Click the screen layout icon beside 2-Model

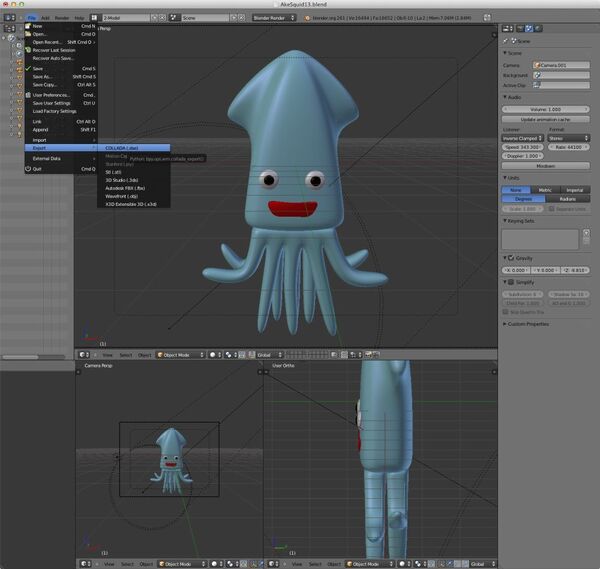pos(95,17)
